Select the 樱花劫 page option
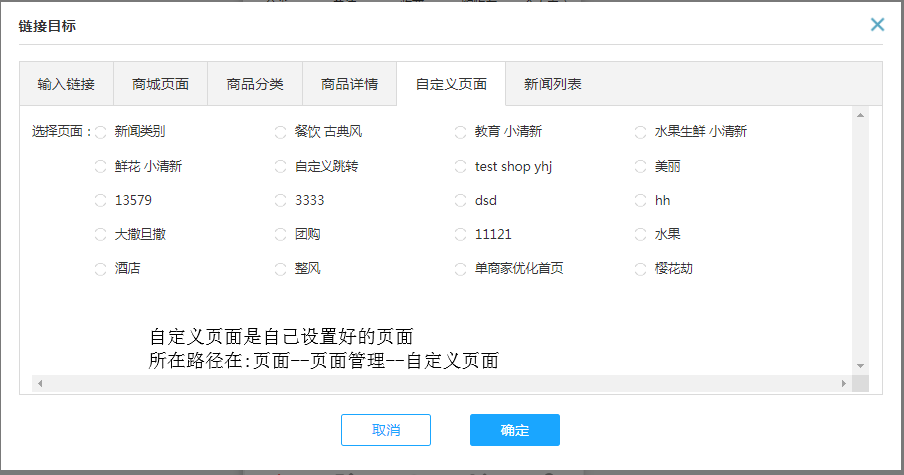The height and width of the screenshot is (475, 904). tap(641, 269)
